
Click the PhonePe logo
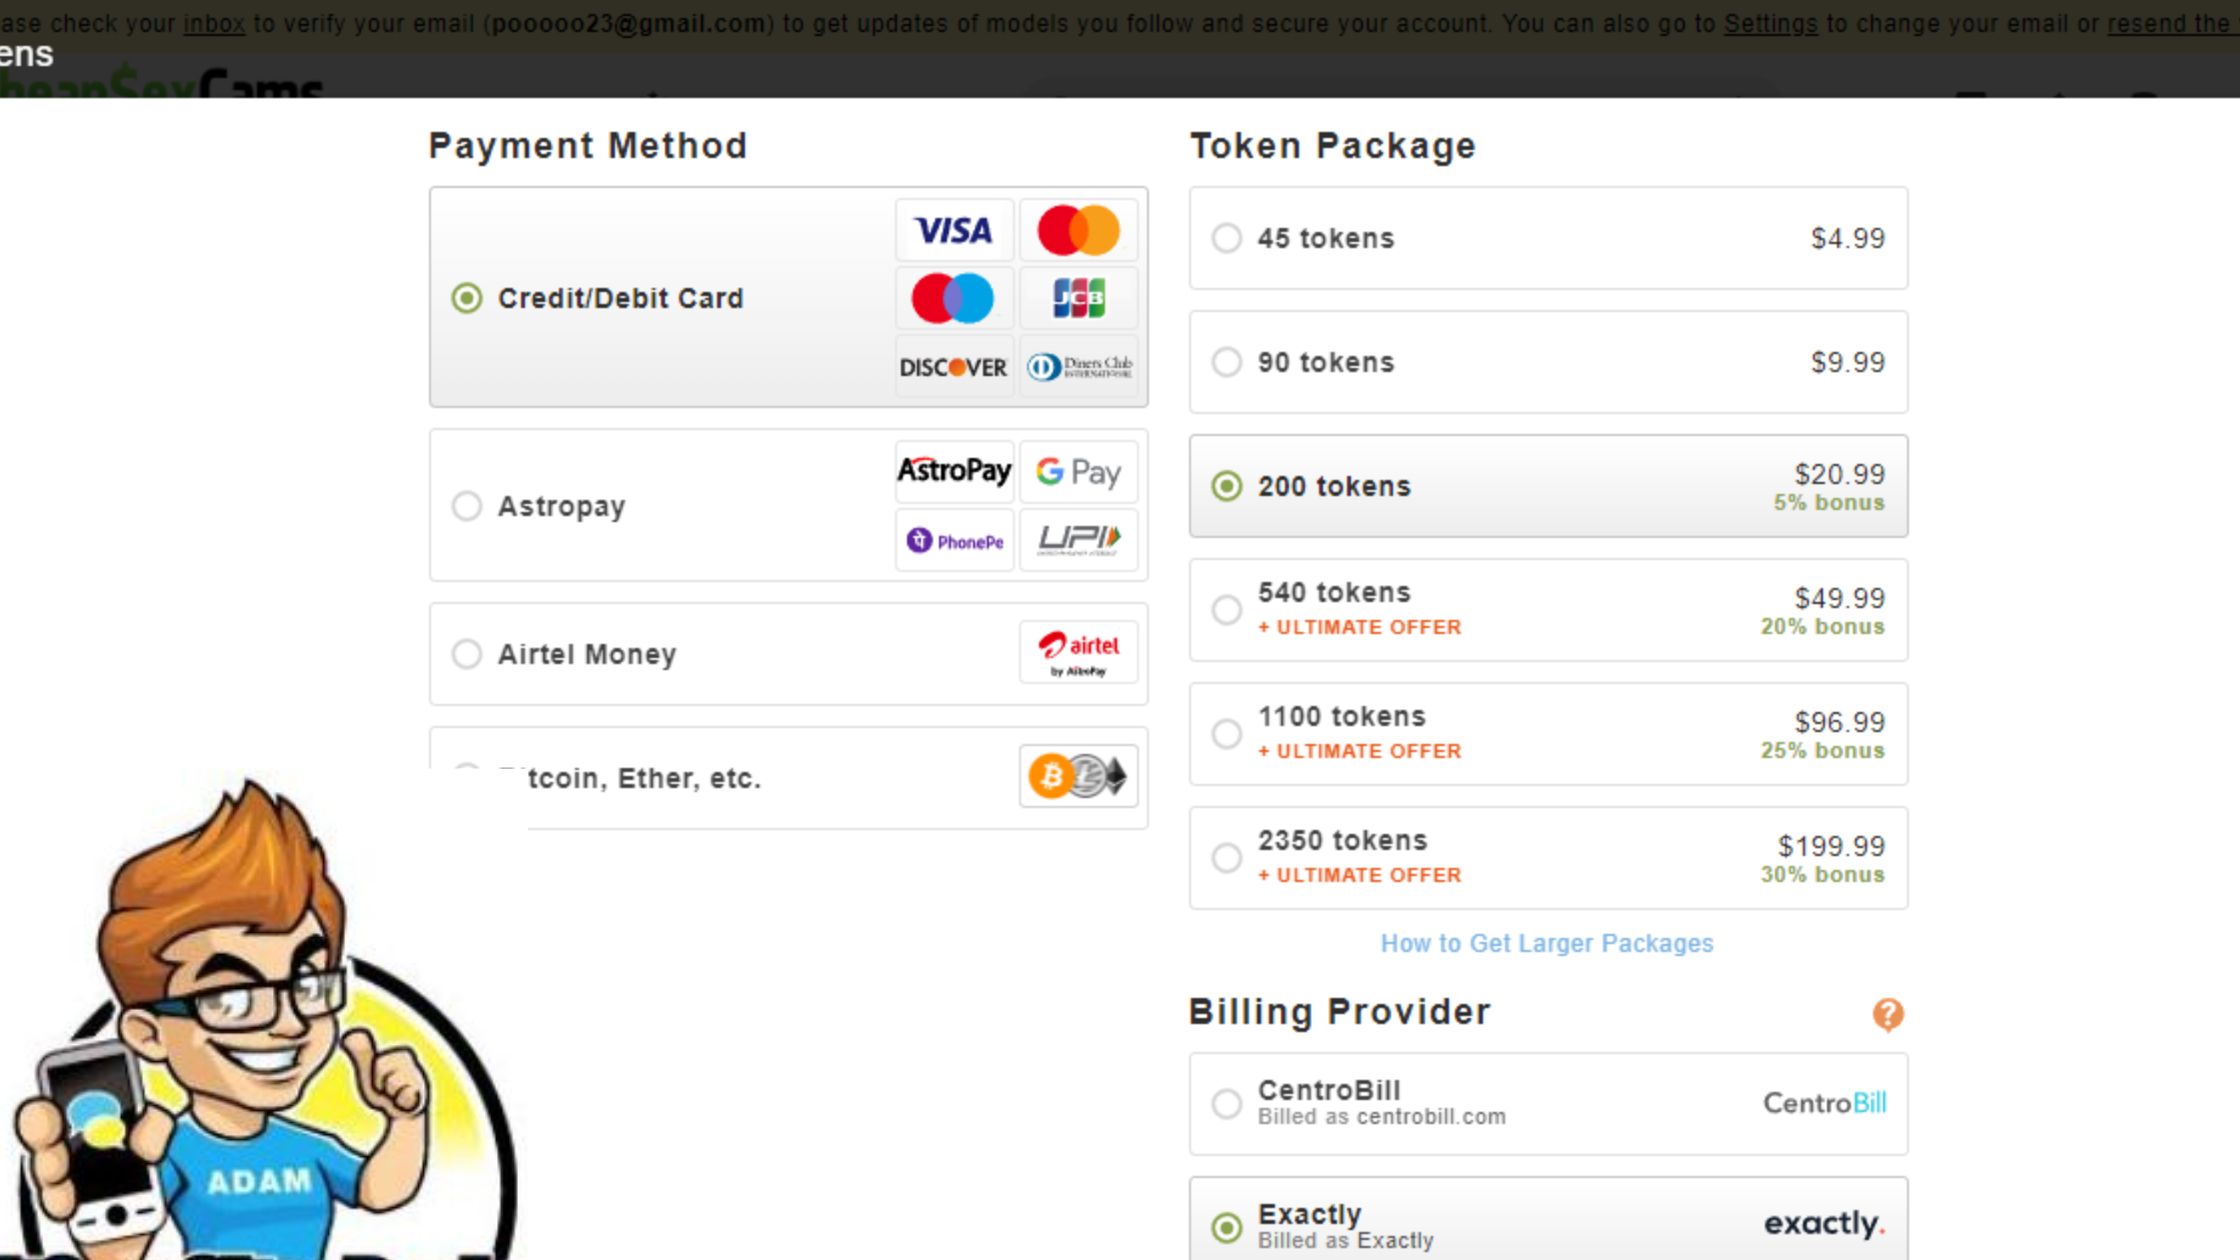tap(954, 541)
